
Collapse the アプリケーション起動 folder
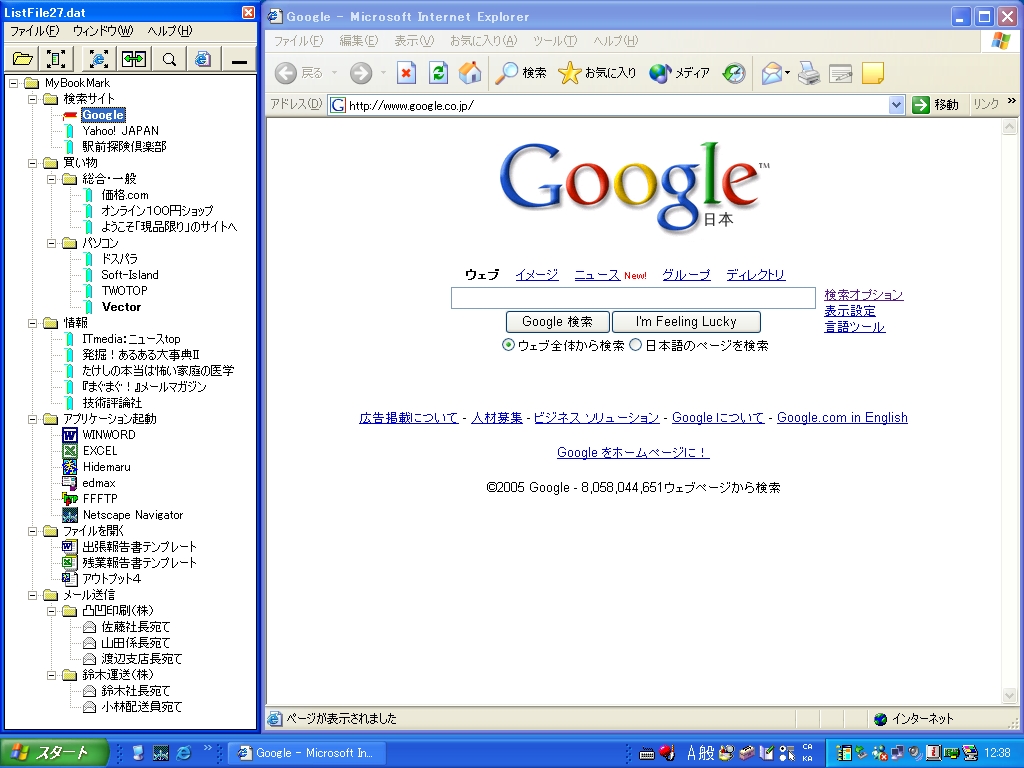[33, 419]
